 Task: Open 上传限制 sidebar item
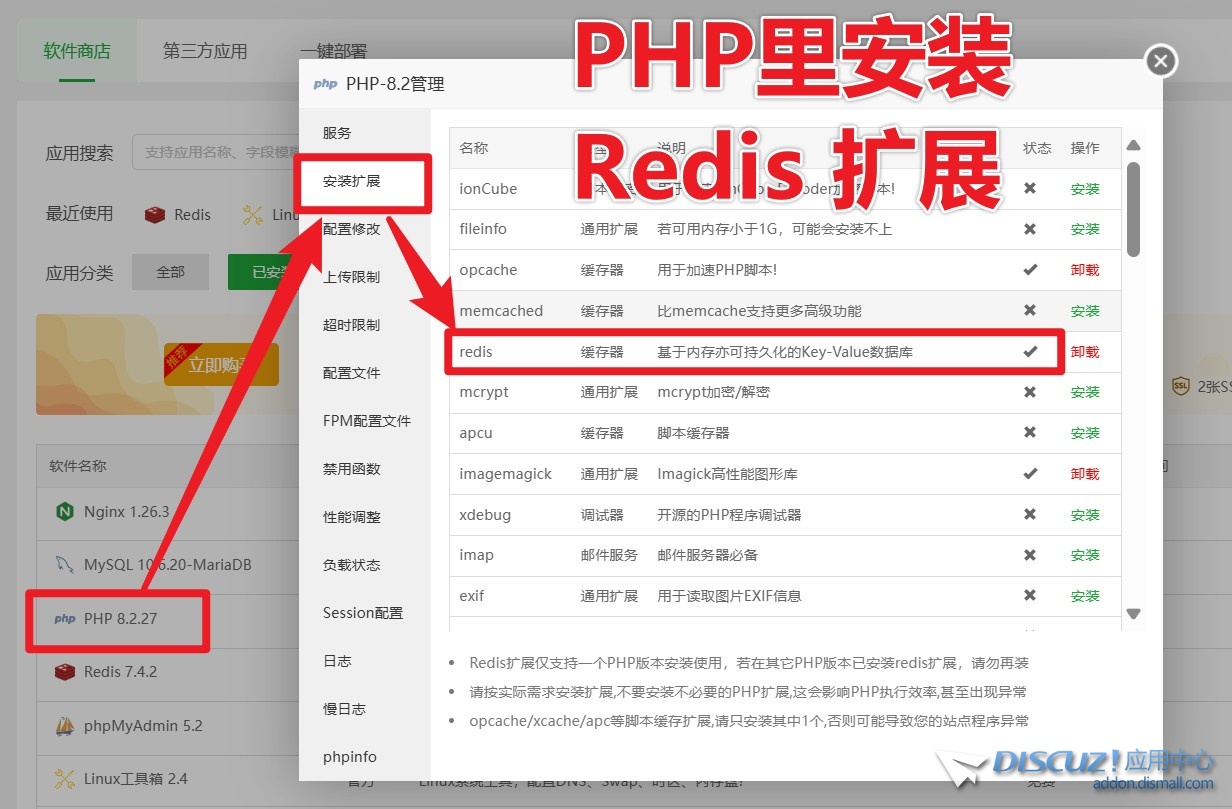coord(351,277)
